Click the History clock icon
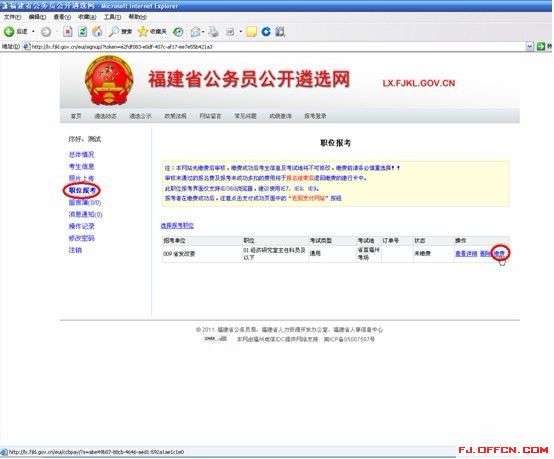This screenshot has height=459, width=554. [178, 32]
